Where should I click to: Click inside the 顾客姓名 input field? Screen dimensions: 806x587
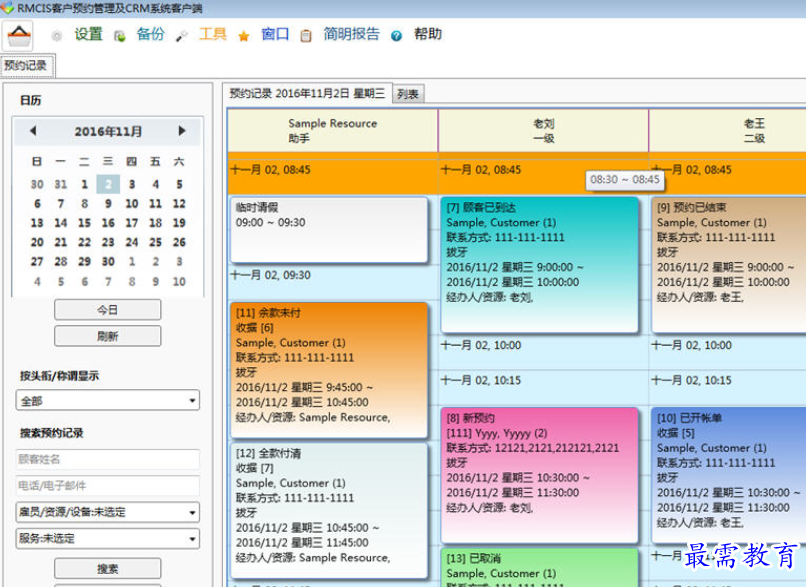point(107,458)
